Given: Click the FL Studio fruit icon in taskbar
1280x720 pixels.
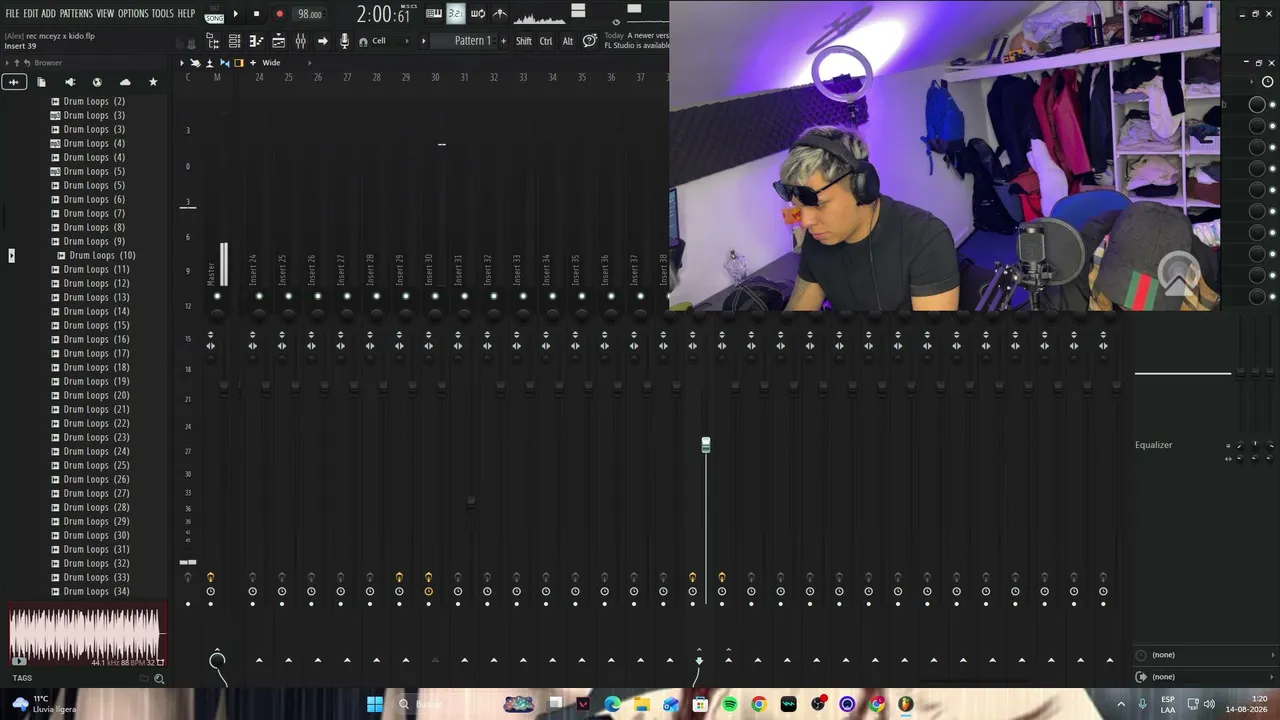Looking at the screenshot, I should pyautogui.click(x=906, y=705).
